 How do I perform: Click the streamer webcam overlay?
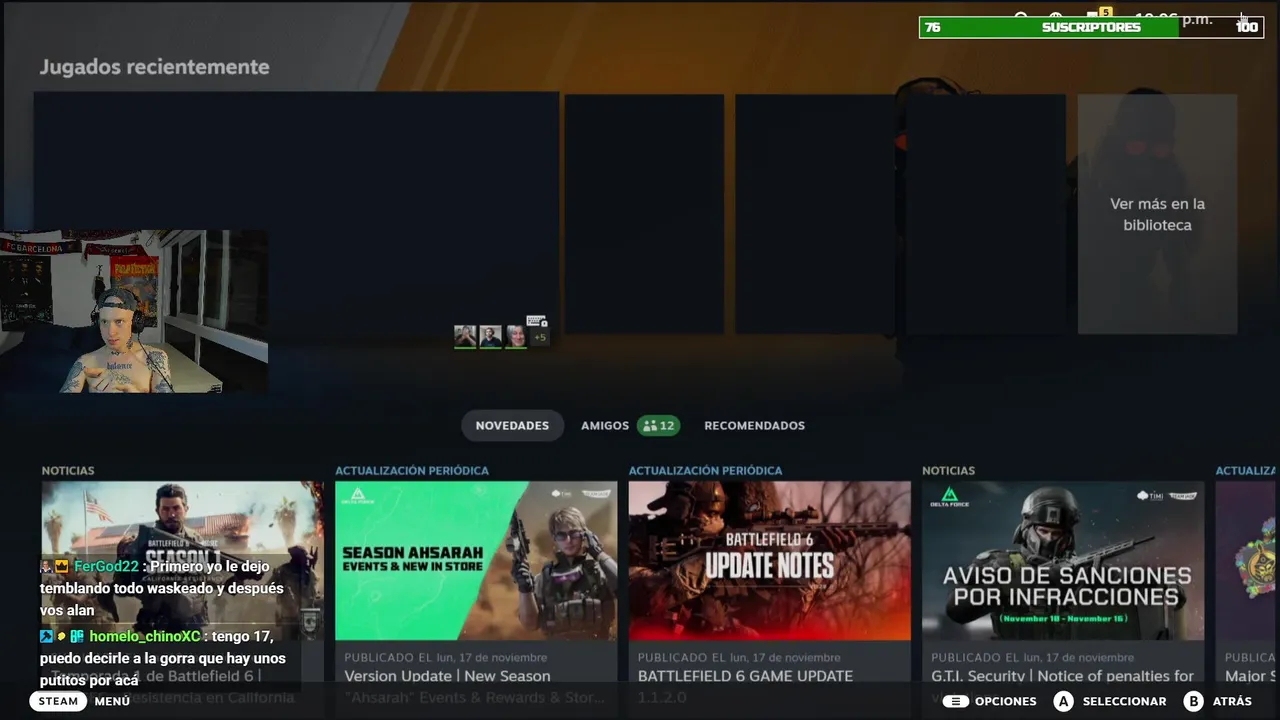click(134, 311)
